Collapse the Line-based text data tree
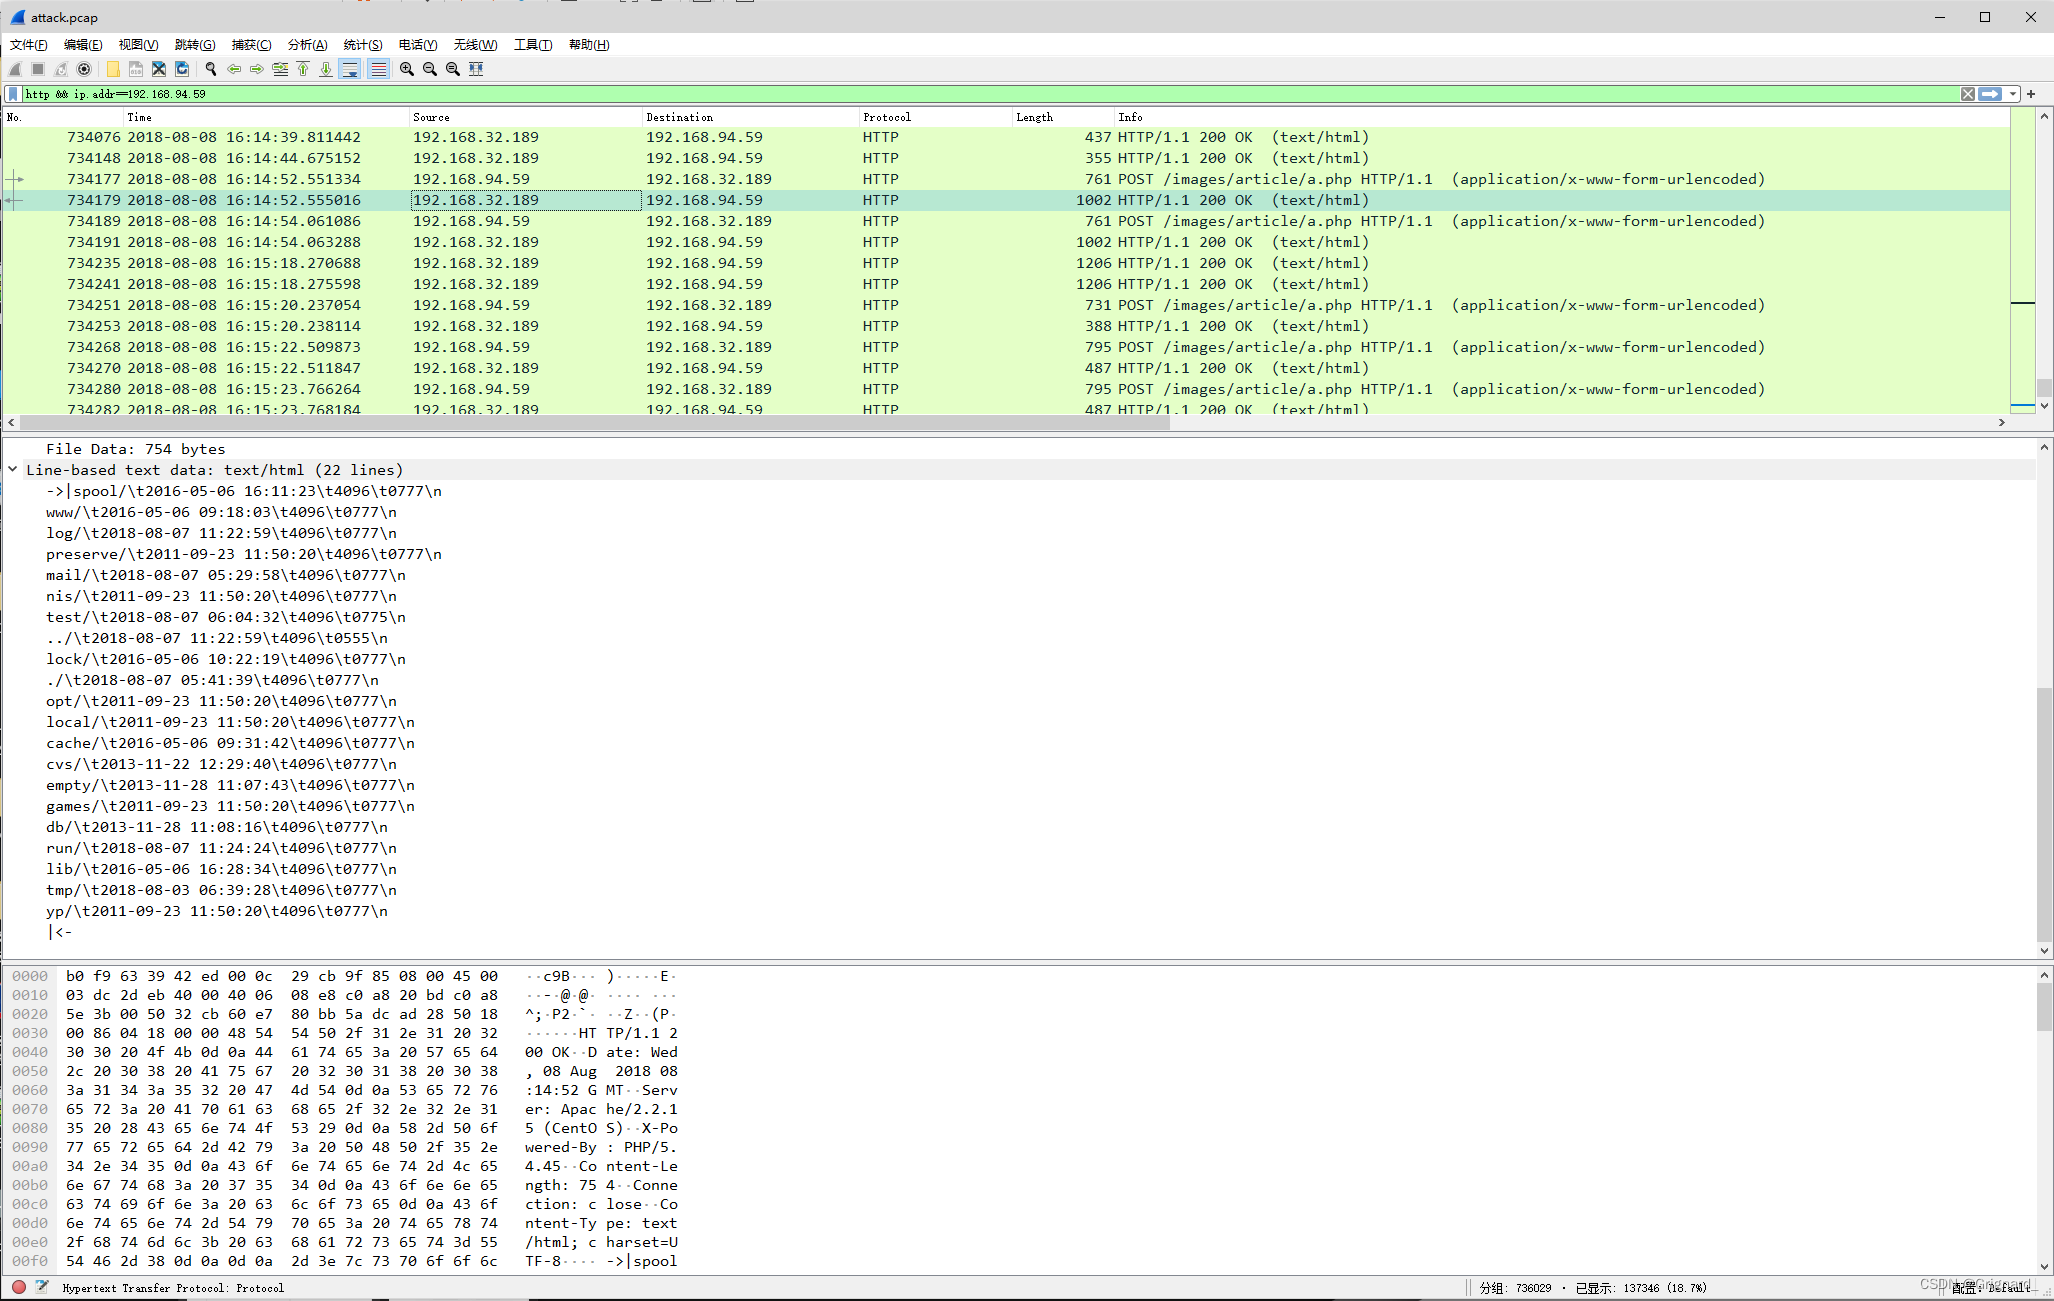The image size is (2054, 1301). click(x=13, y=470)
